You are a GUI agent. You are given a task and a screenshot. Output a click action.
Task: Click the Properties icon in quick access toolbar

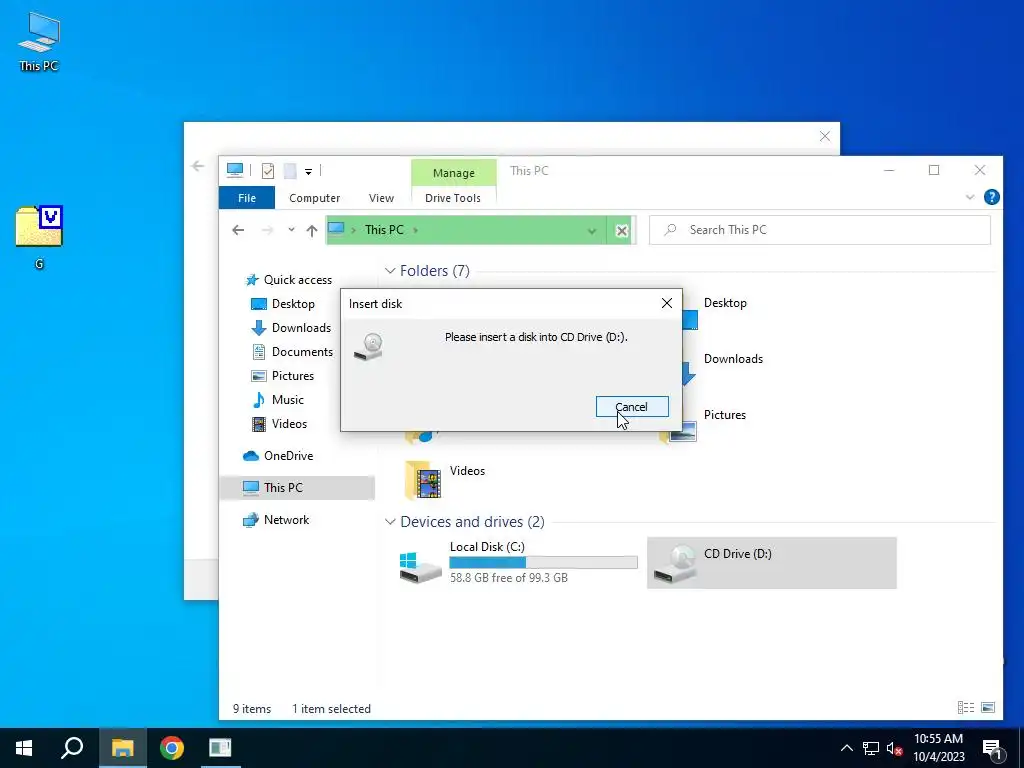click(x=268, y=171)
